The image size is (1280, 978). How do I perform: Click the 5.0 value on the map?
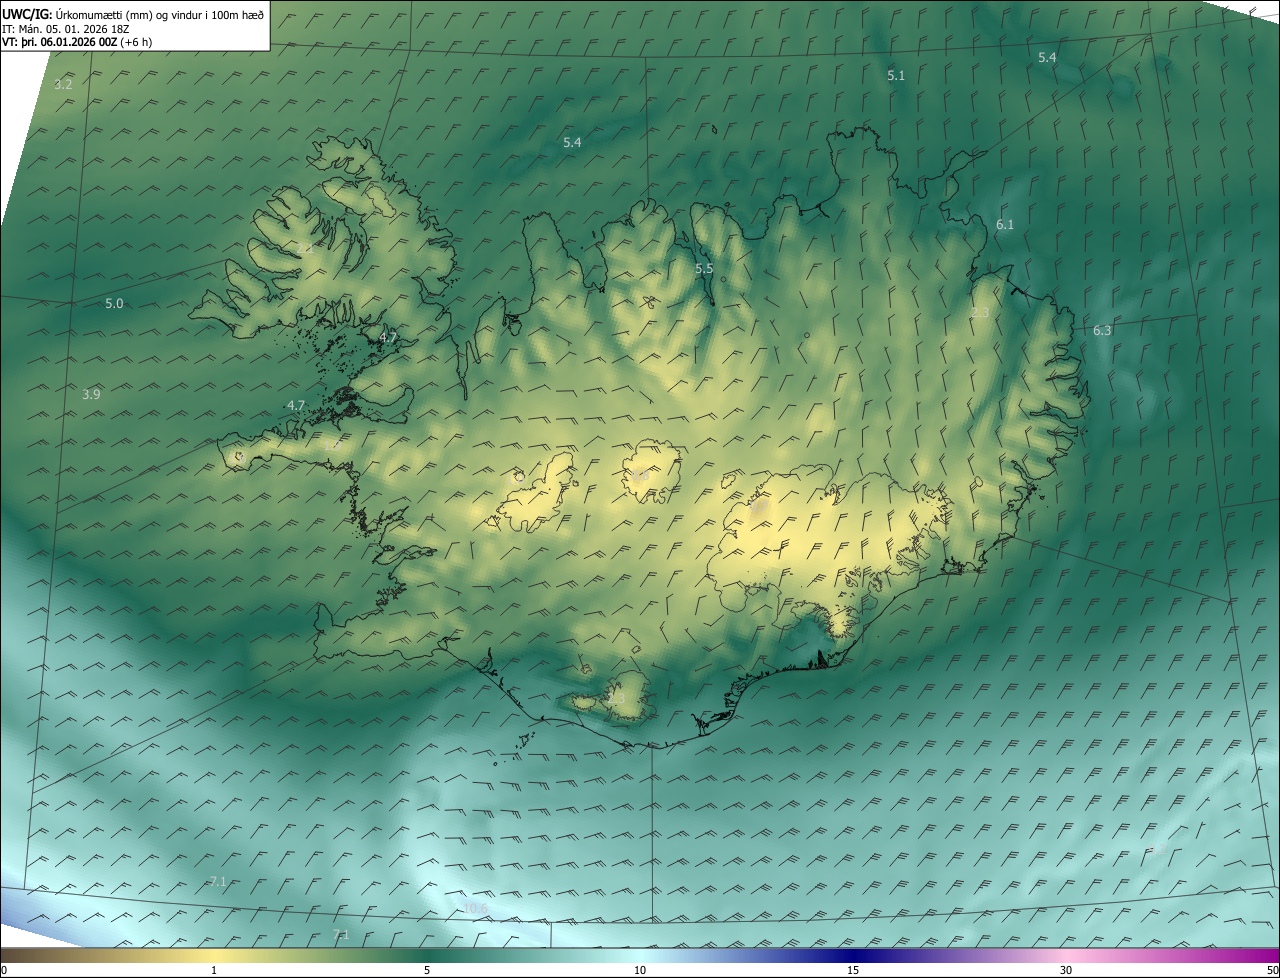114,304
